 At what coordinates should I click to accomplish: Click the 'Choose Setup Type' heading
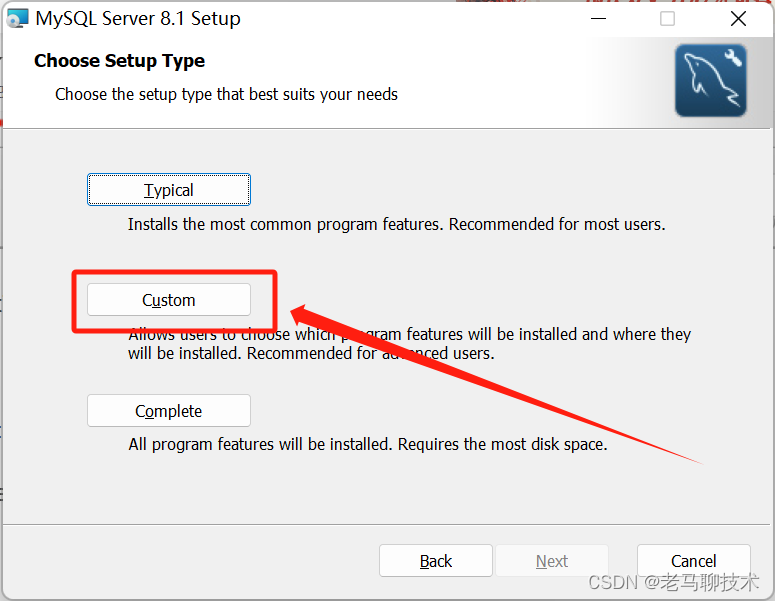(x=119, y=61)
